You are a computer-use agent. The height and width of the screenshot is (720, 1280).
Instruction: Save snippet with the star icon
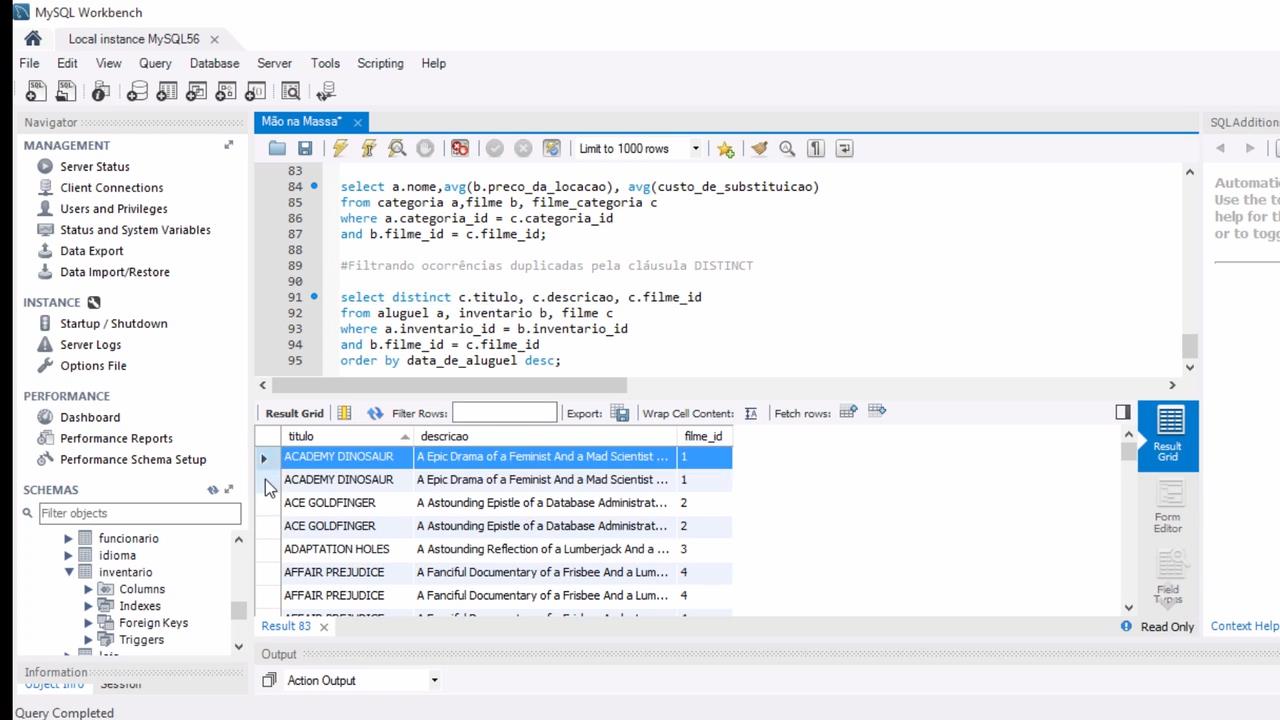(726, 148)
